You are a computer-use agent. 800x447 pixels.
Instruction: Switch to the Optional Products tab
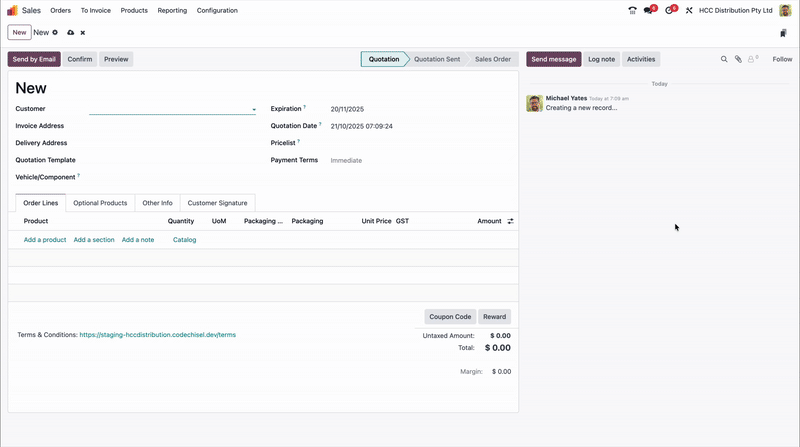pos(100,203)
